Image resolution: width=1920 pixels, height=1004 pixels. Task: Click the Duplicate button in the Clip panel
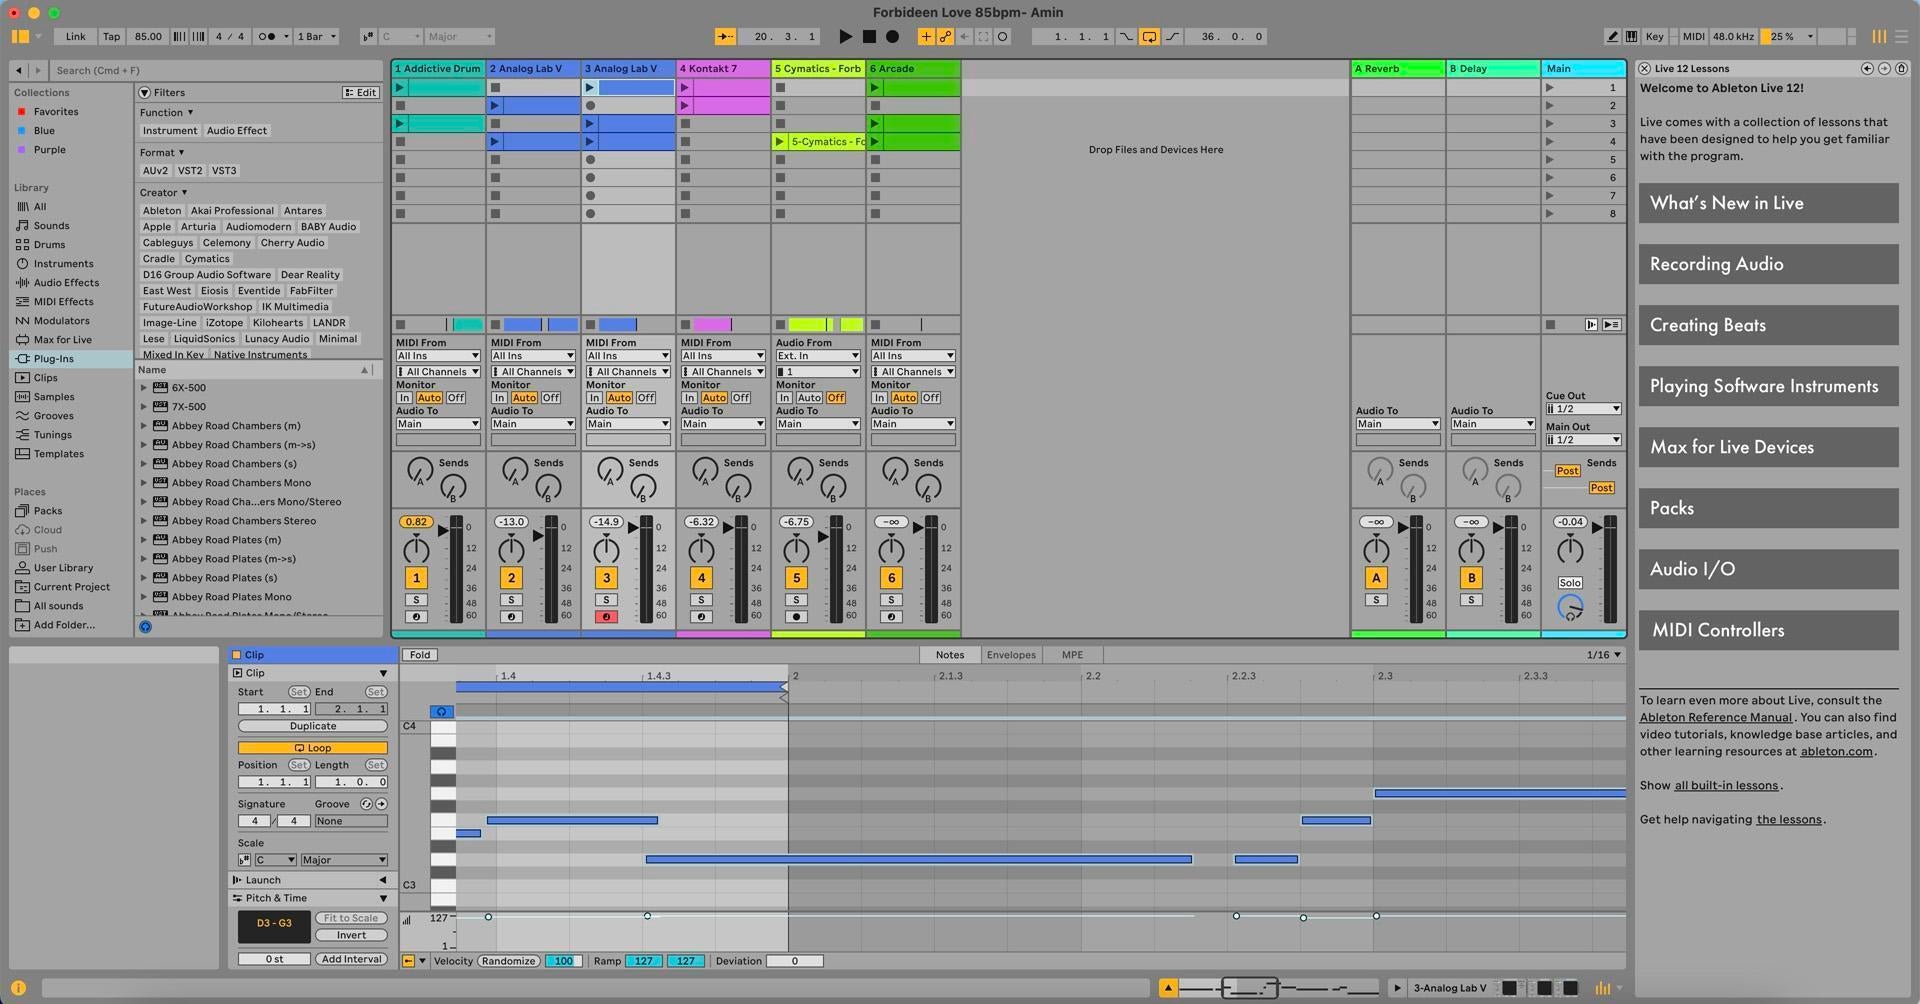pyautogui.click(x=311, y=726)
